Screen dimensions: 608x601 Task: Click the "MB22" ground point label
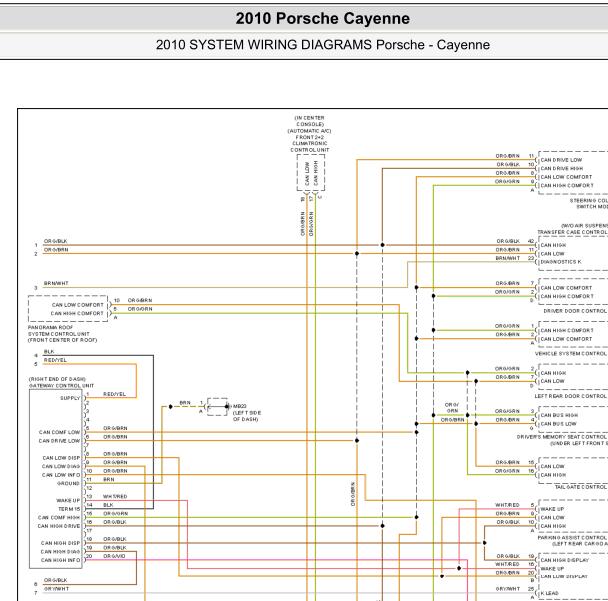pos(240,406)
